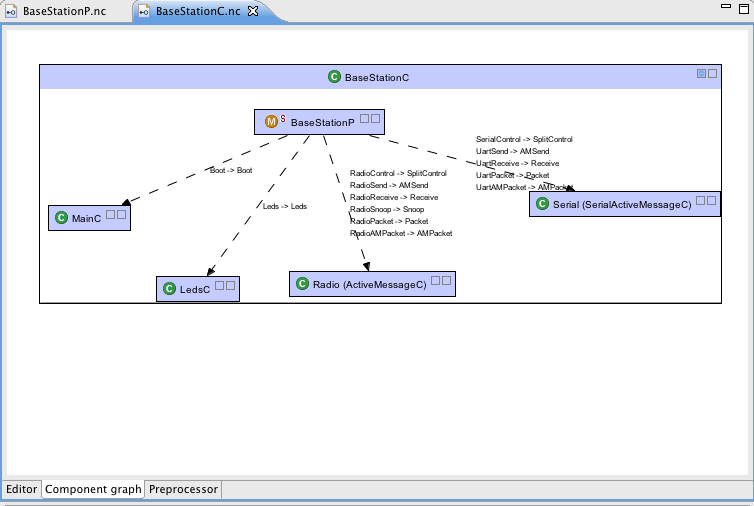Click the BaseStationC header title
Image resolution: width=754 pixels, height=506 pixels.
point(377,77)
